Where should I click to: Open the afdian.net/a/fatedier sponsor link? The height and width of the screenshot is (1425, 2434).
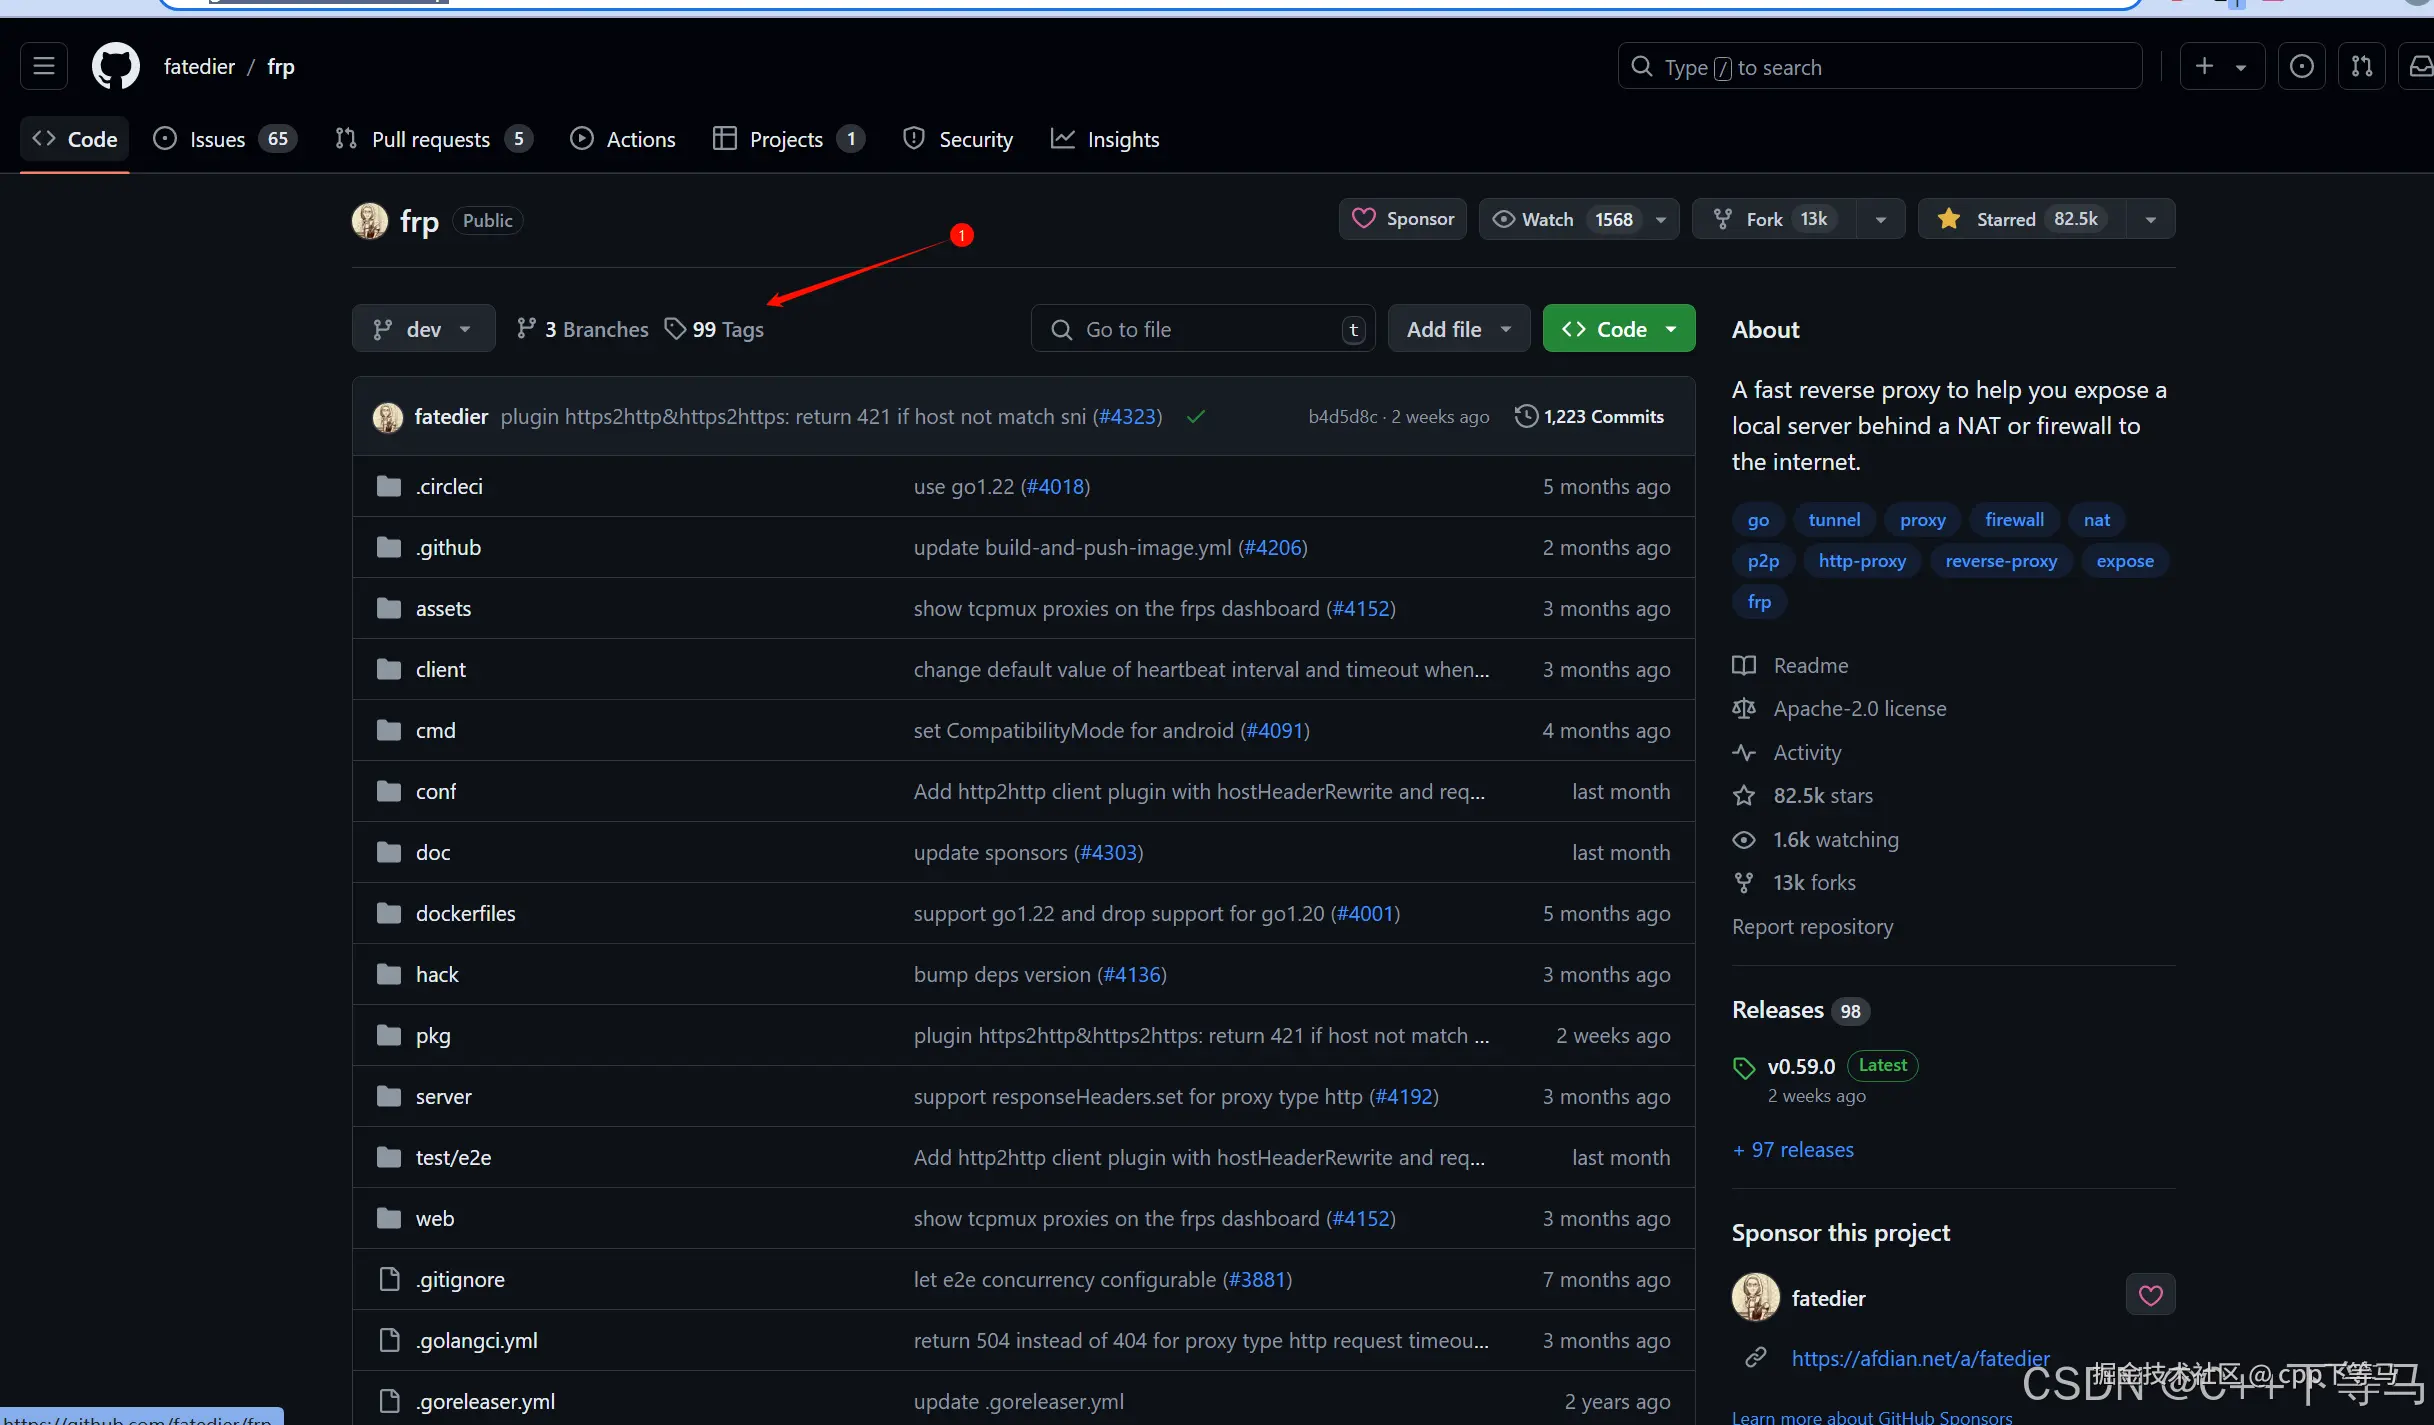[x=1920, y=1358]
